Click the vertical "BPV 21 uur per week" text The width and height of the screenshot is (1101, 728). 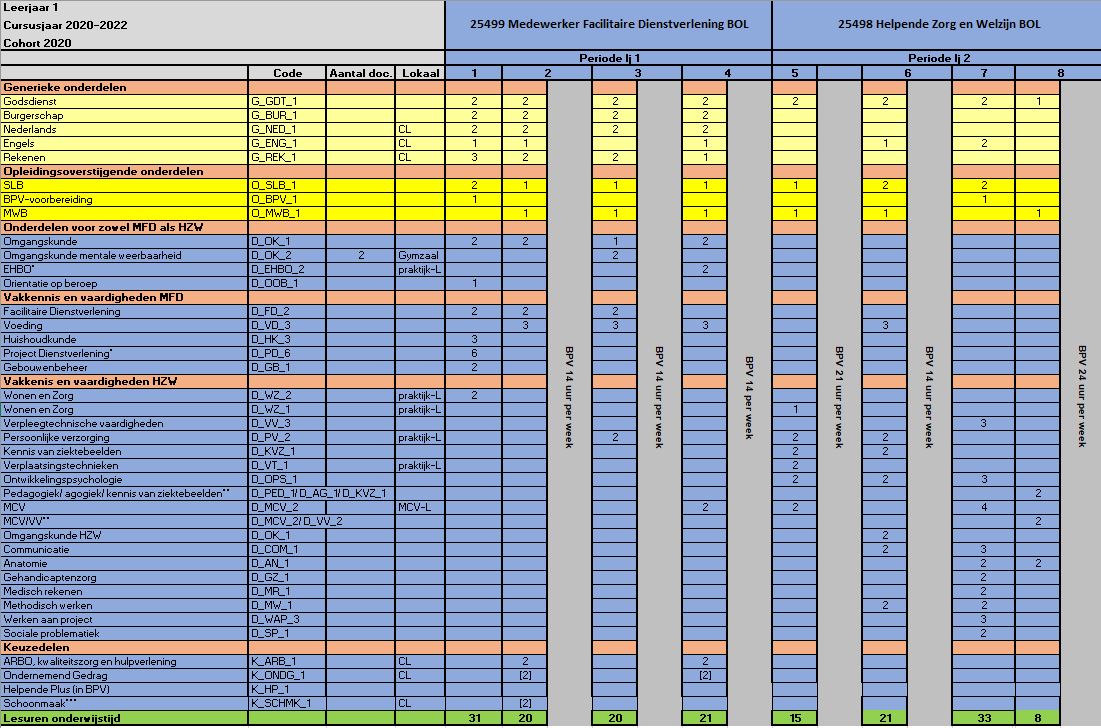pyautogui.click(x=839, y=397)
